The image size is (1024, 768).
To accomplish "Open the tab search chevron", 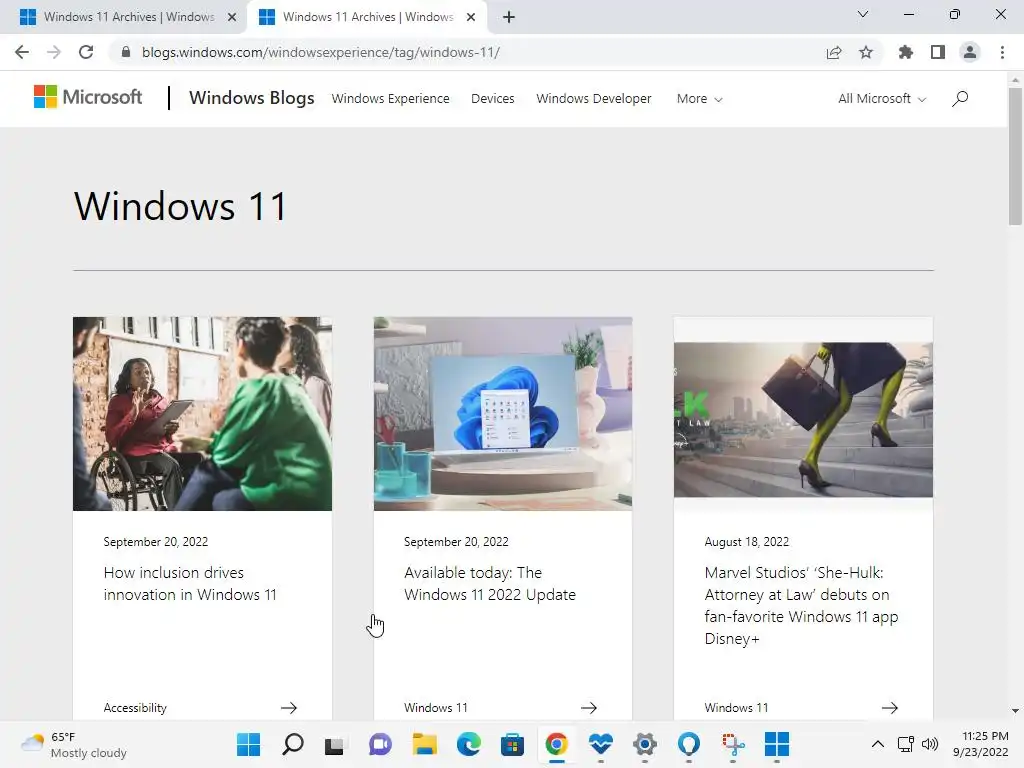I will (x=863, y=14).
